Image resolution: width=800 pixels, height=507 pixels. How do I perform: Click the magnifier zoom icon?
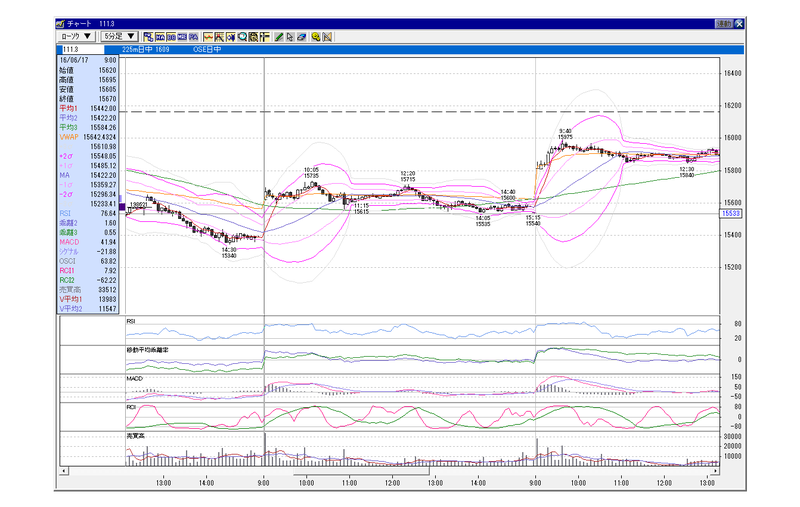(242, 37)
